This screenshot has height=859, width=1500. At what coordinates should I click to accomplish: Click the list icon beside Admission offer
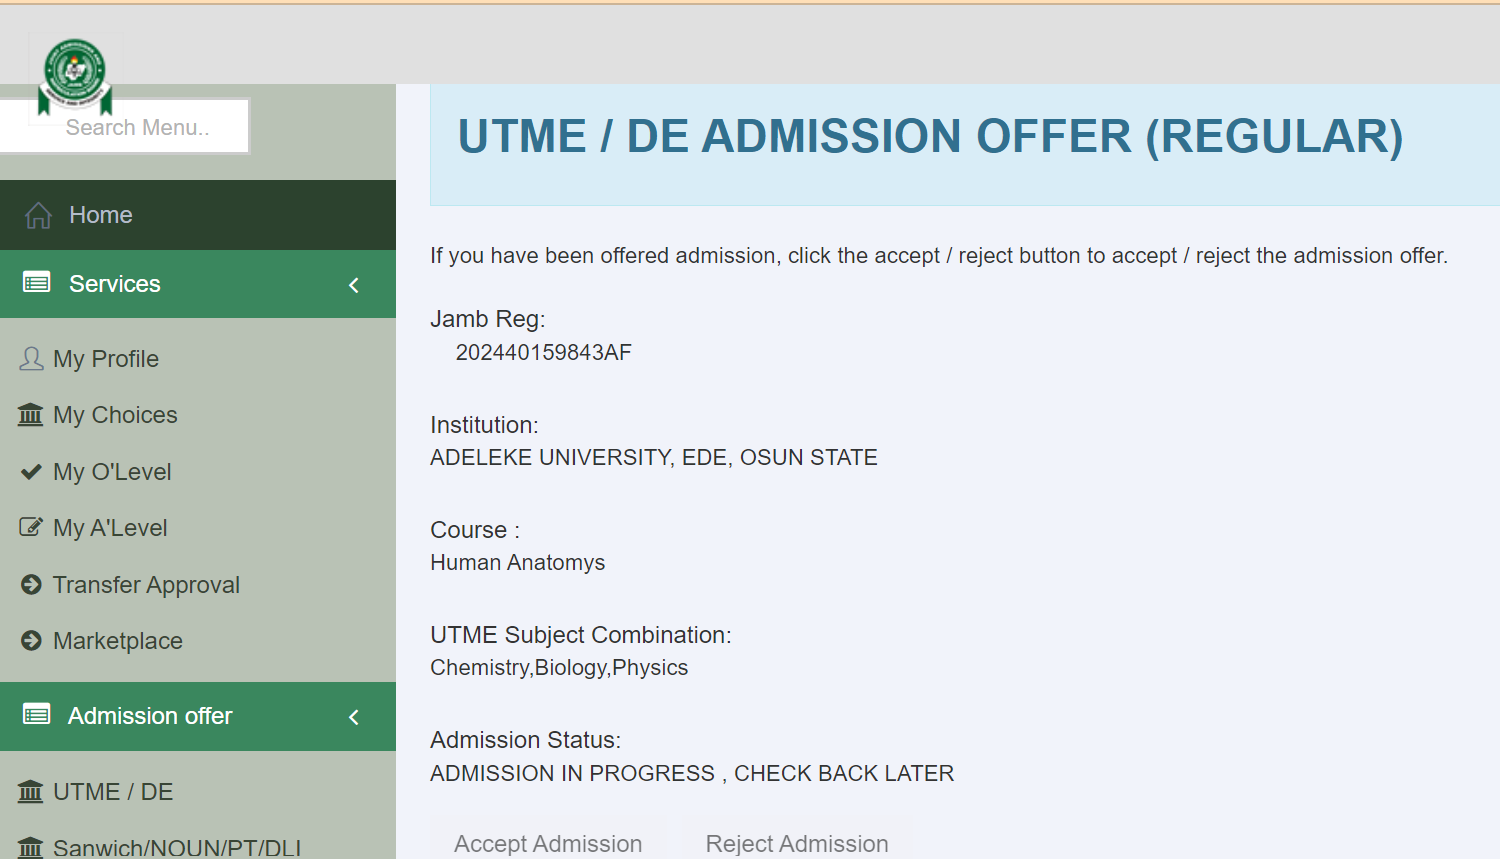pos(37,714)
